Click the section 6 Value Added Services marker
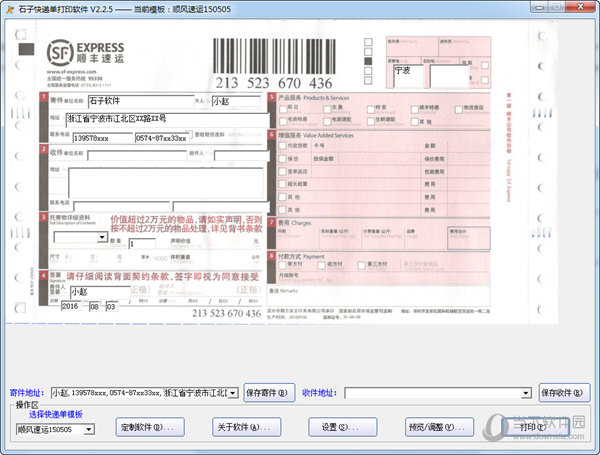 (272, 133)
